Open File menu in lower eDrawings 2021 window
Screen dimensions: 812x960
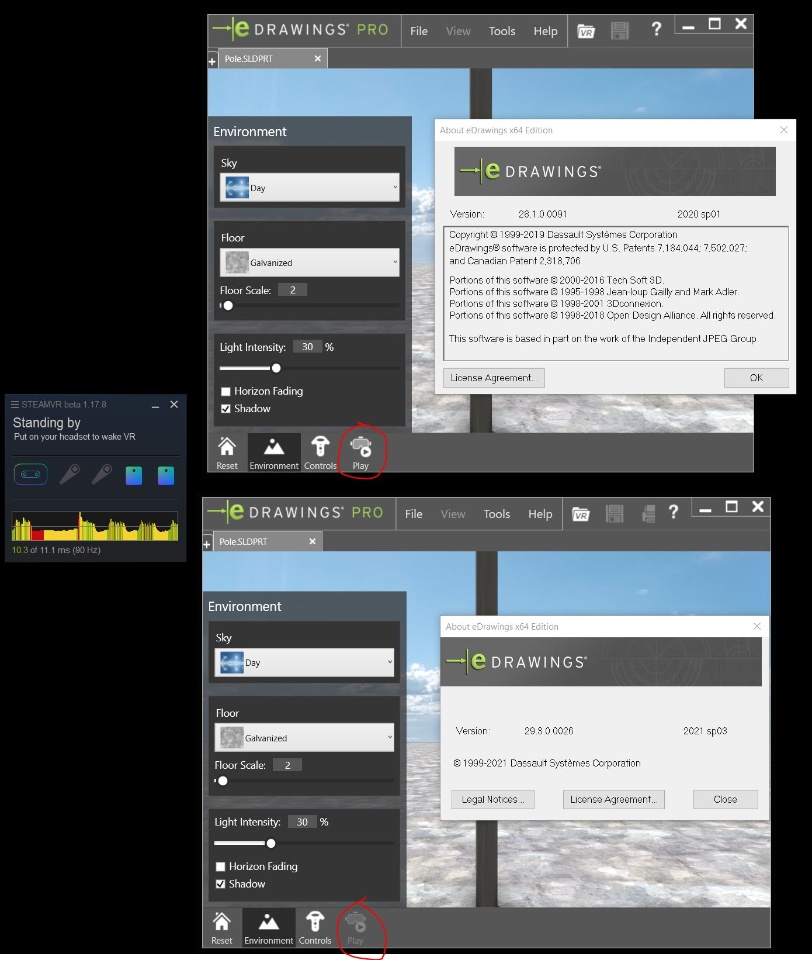tap(413, 514)
